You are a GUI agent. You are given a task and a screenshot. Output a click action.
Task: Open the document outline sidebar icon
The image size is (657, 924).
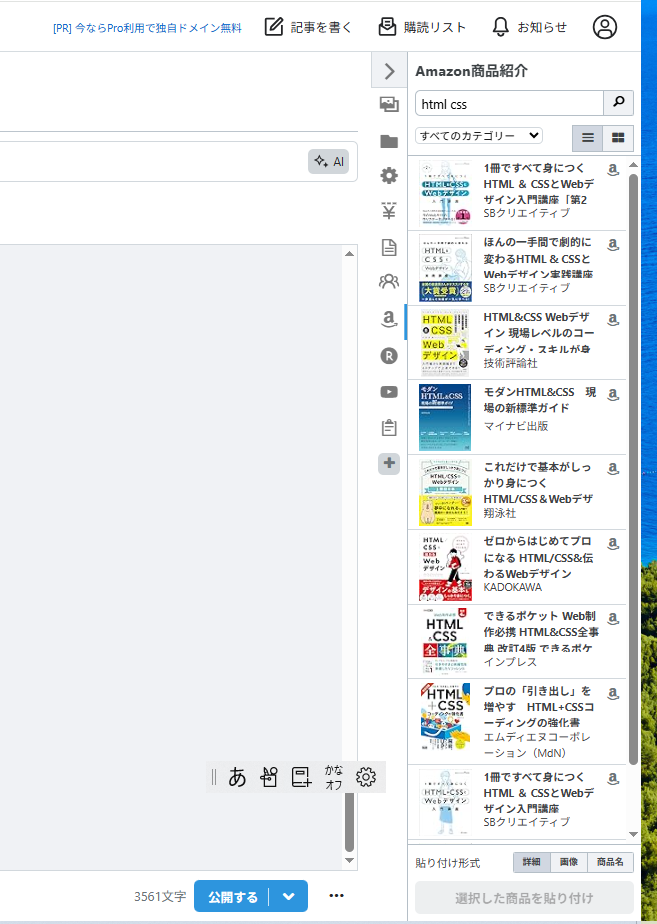click(389, 248)
